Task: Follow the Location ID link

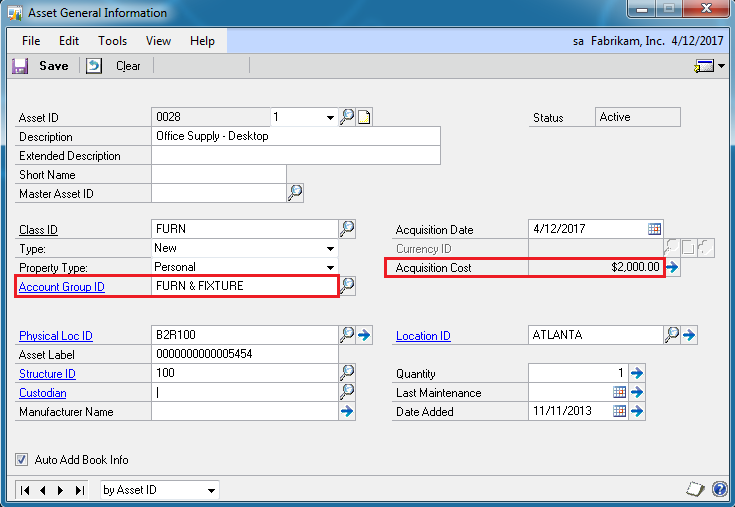Action: [x=423, y=336]
